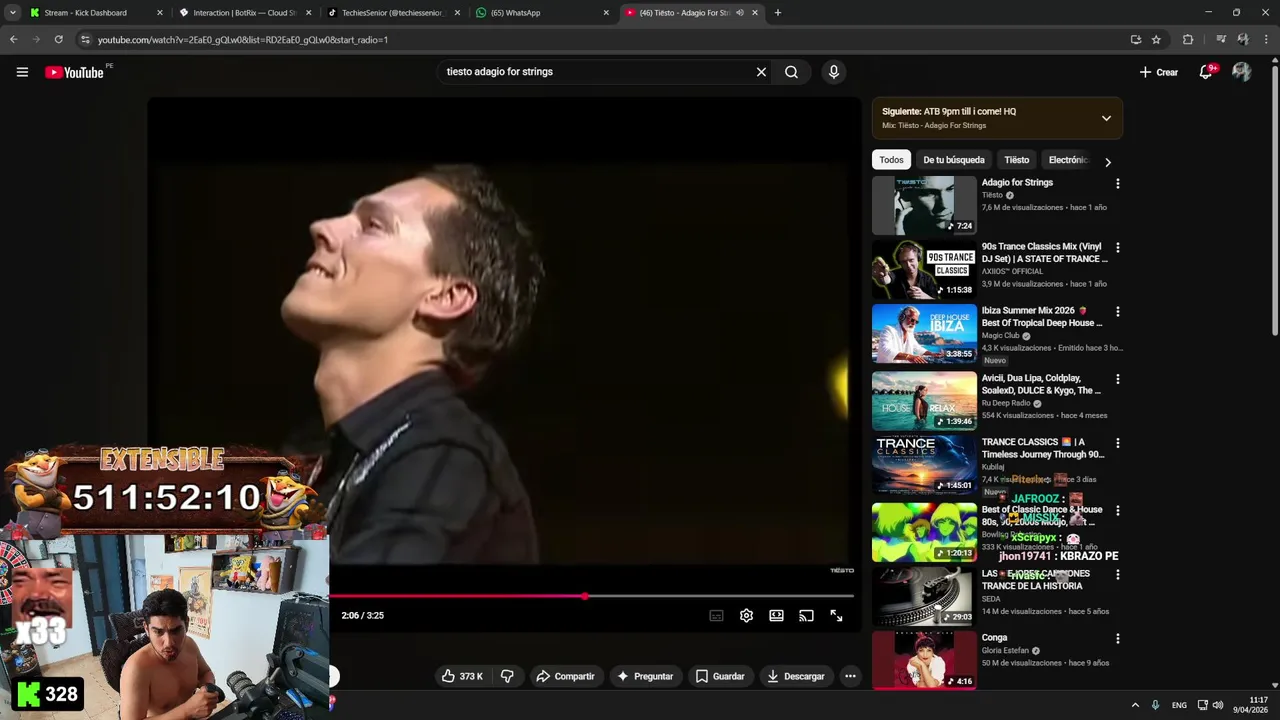Open Adagio for Strings thumbnail 7:24

(x=924, y=205)
